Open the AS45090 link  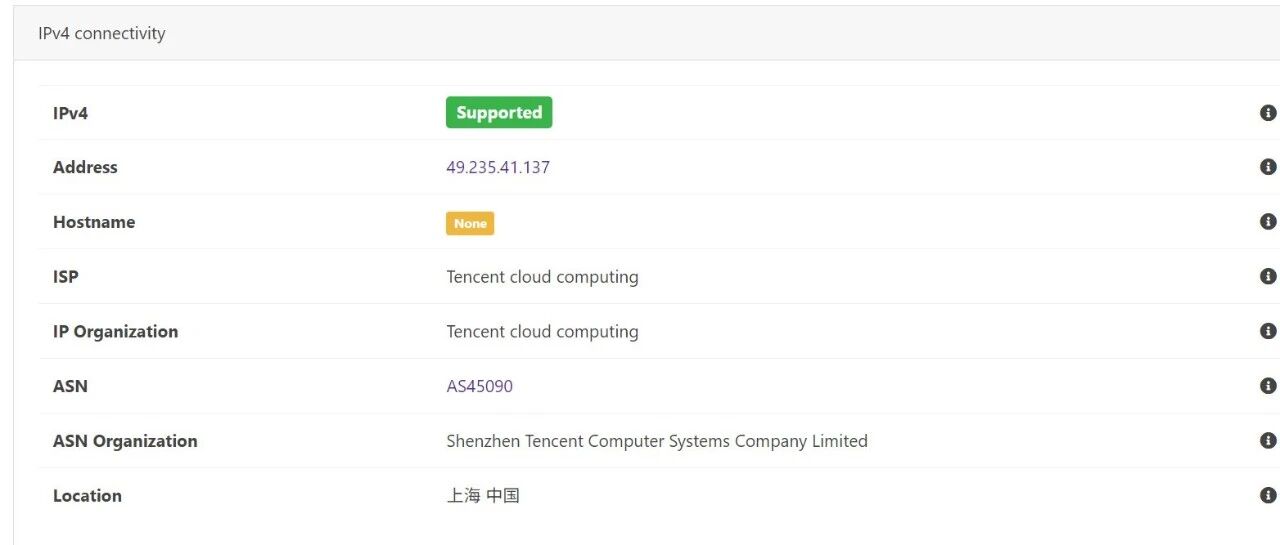(480, 386)
